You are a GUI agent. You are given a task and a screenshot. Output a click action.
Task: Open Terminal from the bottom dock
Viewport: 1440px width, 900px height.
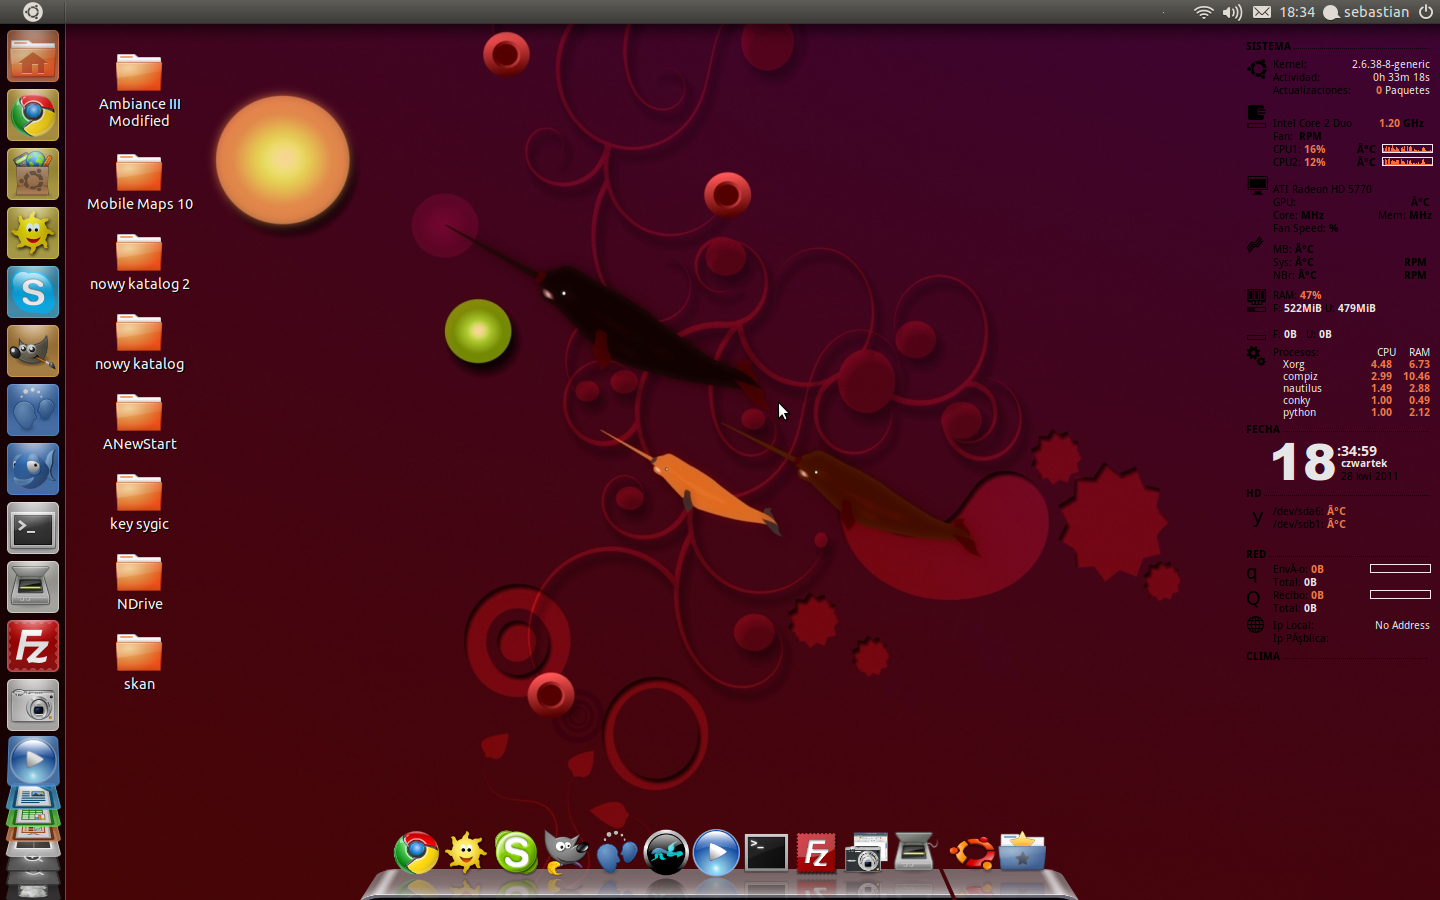[766, 853]
